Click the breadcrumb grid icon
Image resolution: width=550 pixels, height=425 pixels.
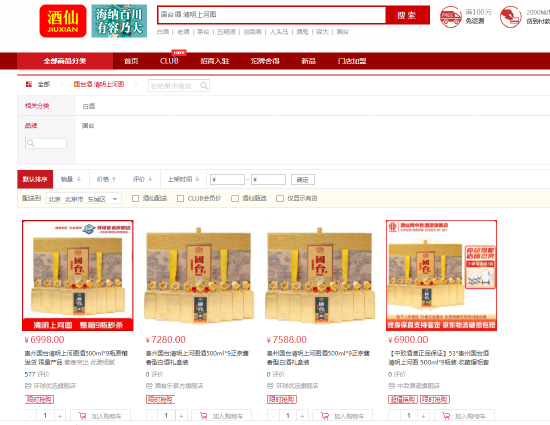point(29,84)
